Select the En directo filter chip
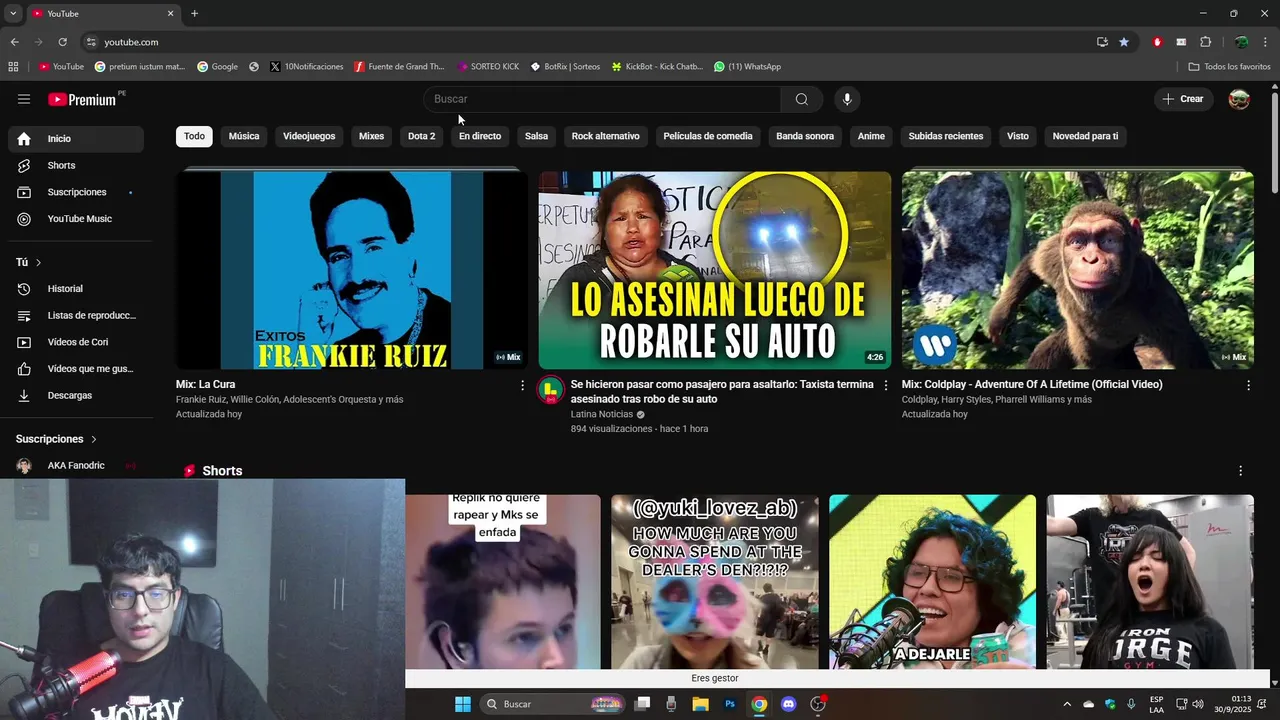1280x720 pixels. point(480,136)
